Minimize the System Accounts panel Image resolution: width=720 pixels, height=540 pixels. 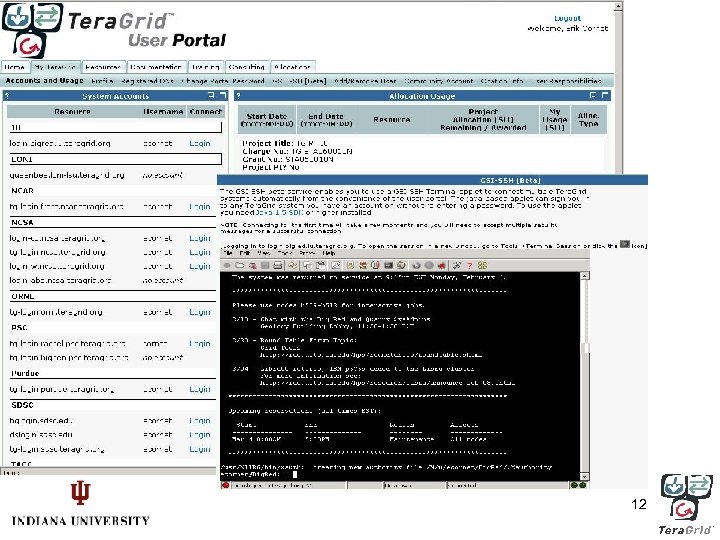(x=212, y=95)
